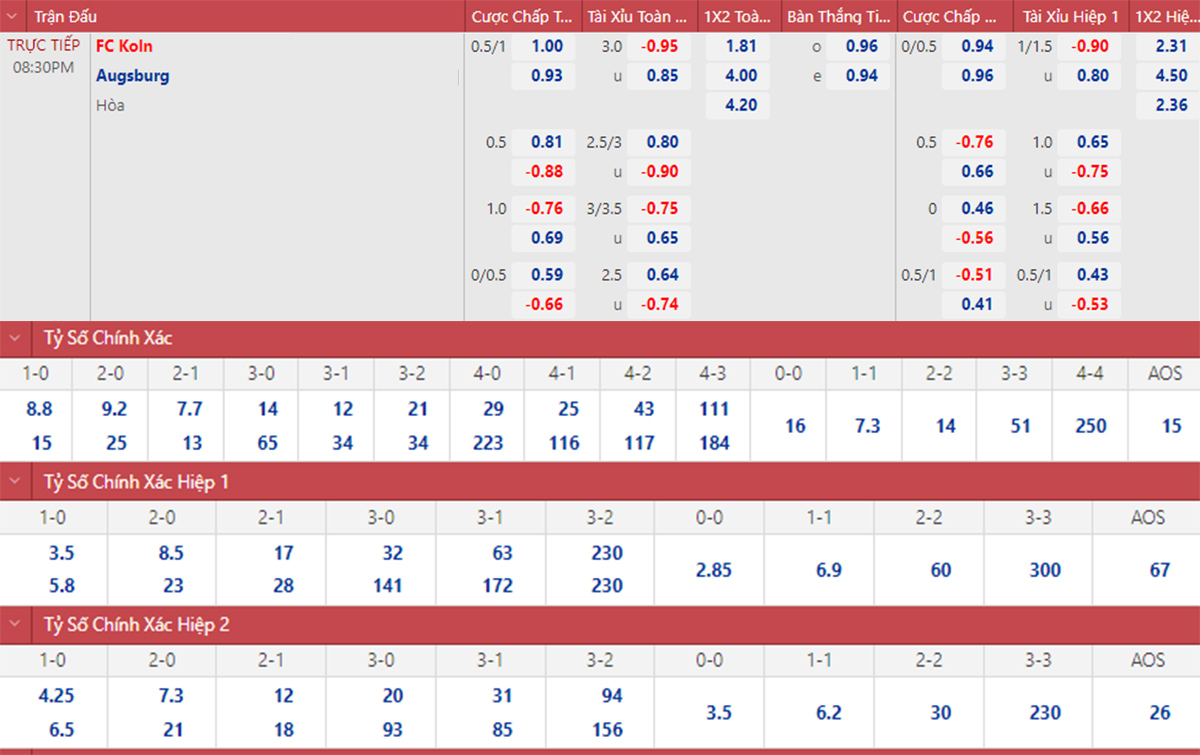Screen dimensions: 1200x755
Task: Collapse the Trận Đấu section chevron
Action: click(16, 17)
